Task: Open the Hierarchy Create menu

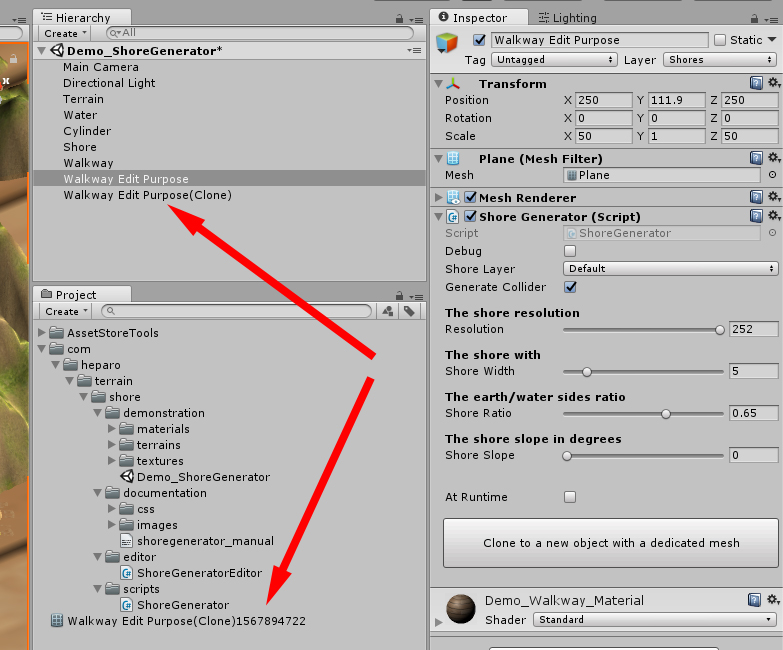Action: pyautogui.click(x=65, y=33)
